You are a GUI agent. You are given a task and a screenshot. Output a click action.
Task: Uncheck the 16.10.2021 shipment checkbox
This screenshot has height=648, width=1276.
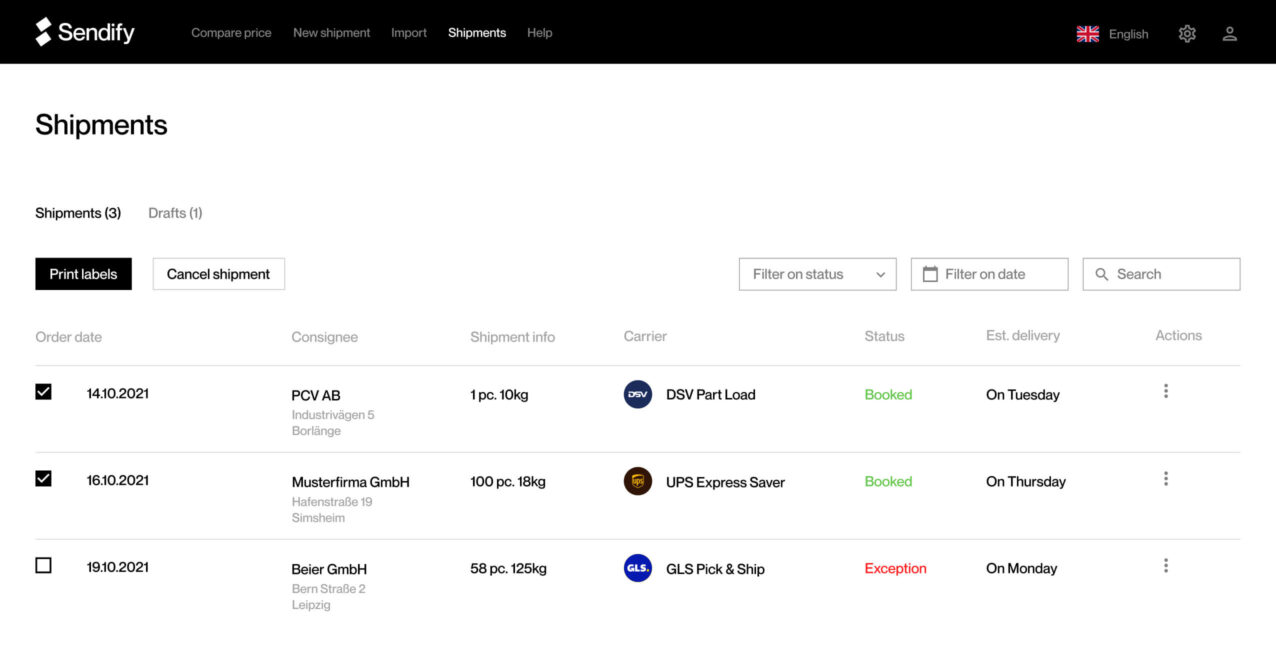(x=43, y=479)
